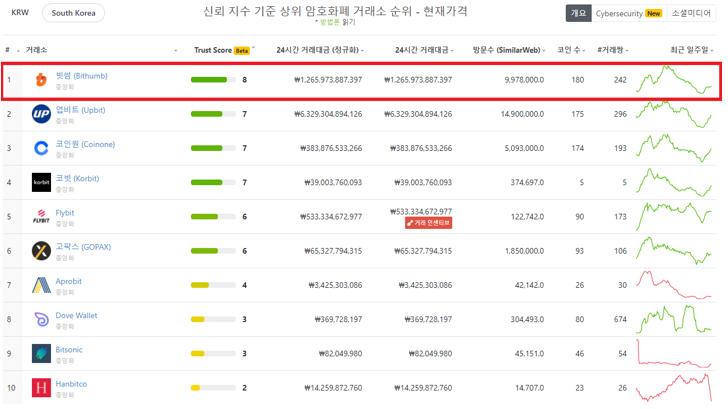
Task: Sort by 24시간 거래대금 (정규화) column
Action: pos(318,50)
